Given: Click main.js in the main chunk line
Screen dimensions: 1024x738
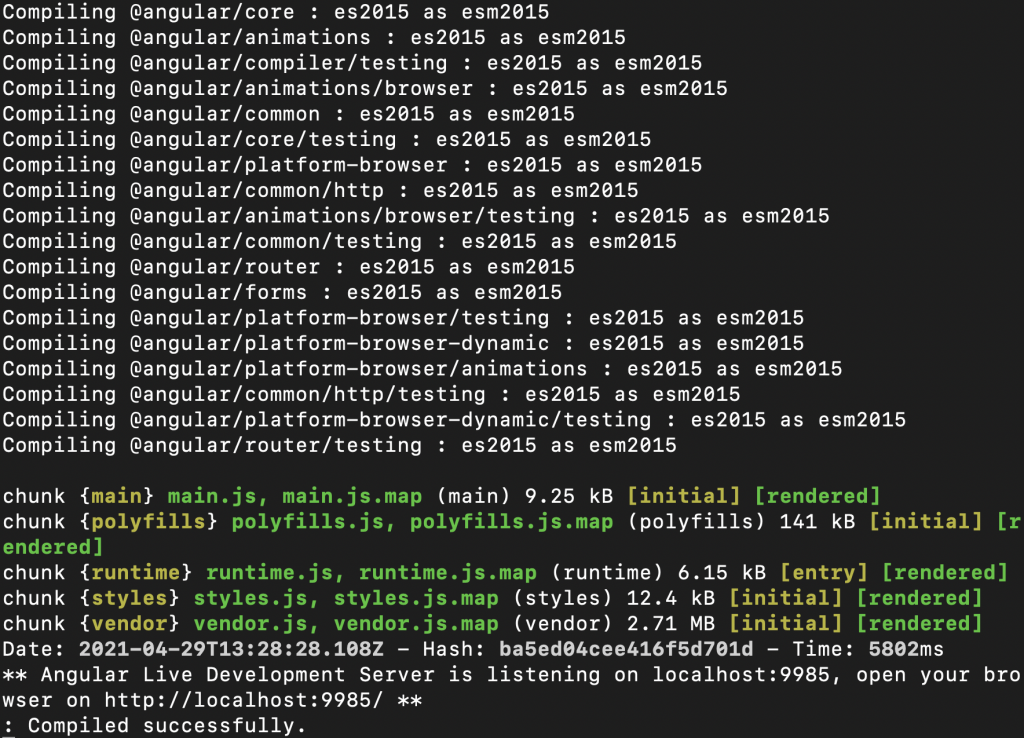Looking at the screenshot, I should [x=212, y=497].
